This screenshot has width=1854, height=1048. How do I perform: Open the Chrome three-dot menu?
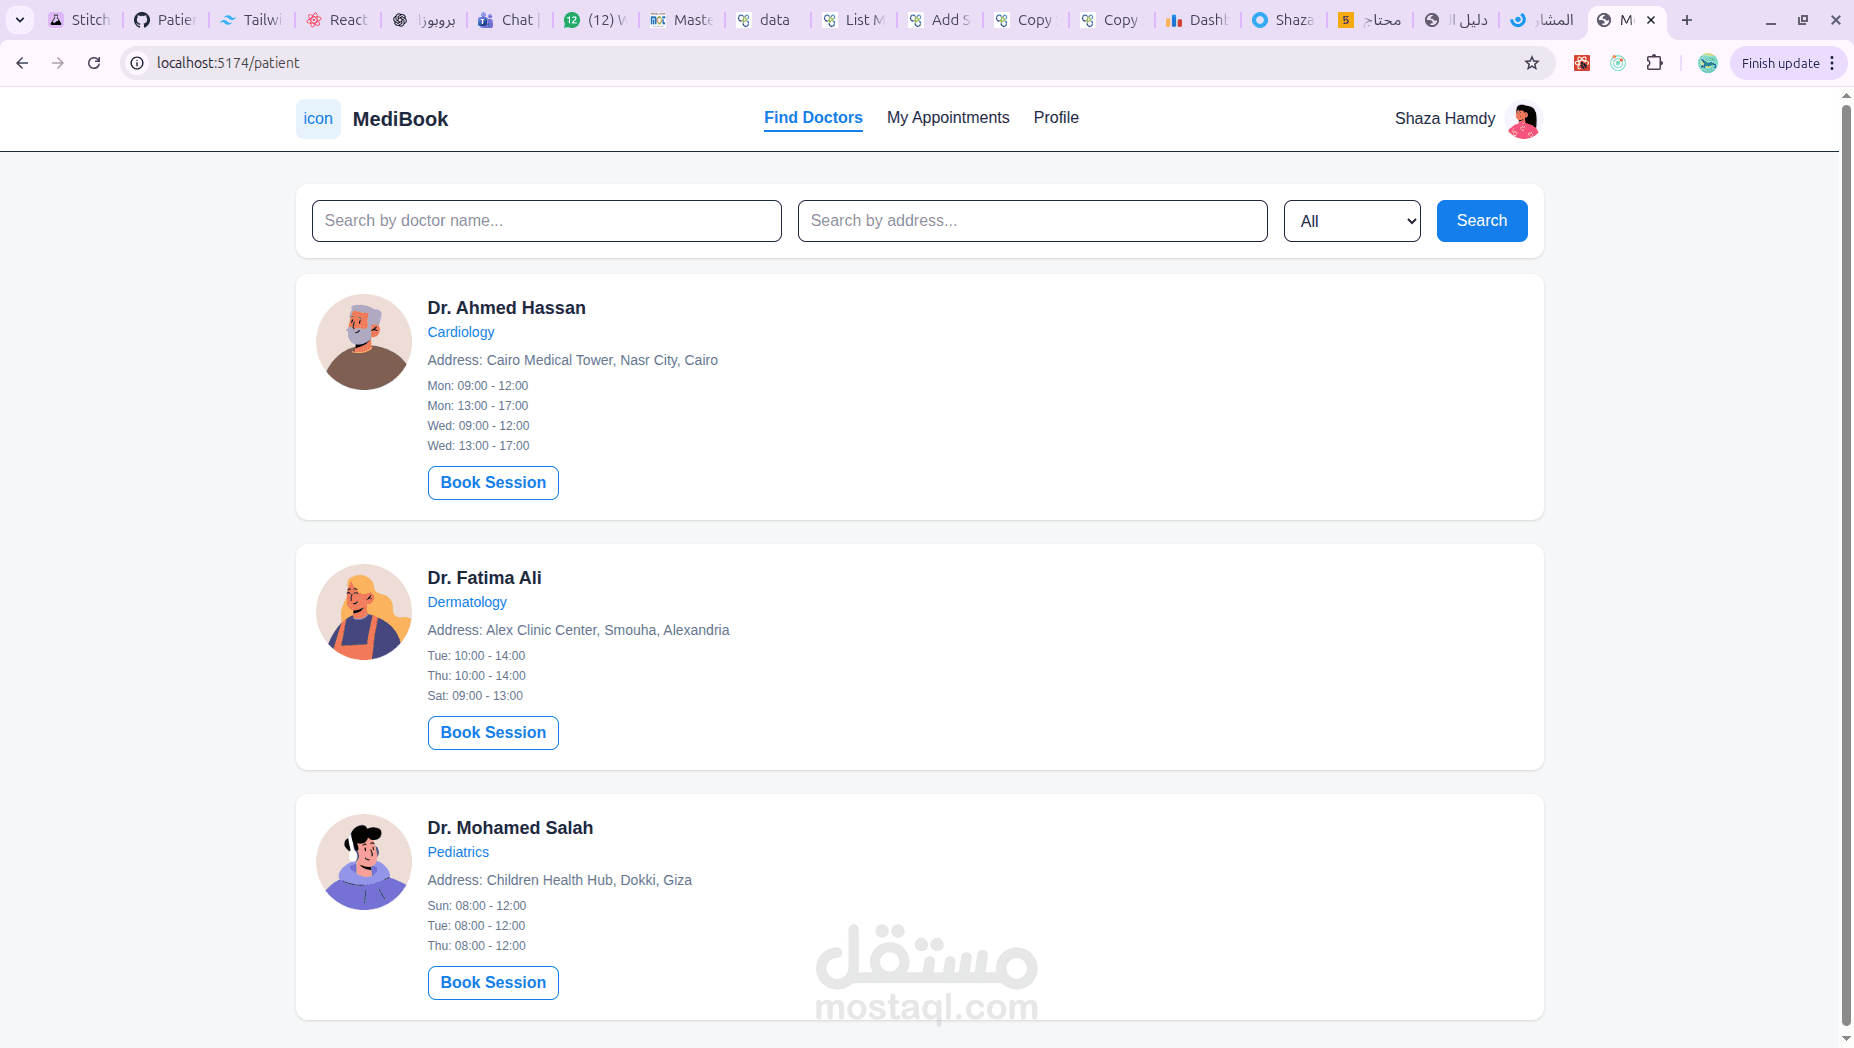tap(1832, 63)
